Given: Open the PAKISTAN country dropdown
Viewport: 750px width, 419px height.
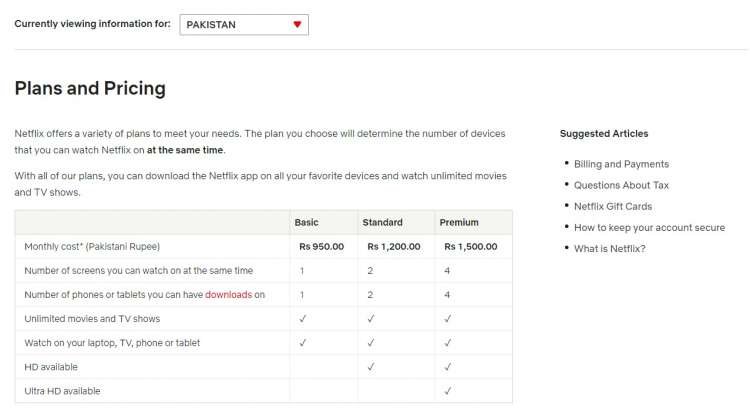Looking at the screenshot, I should 243,24.
